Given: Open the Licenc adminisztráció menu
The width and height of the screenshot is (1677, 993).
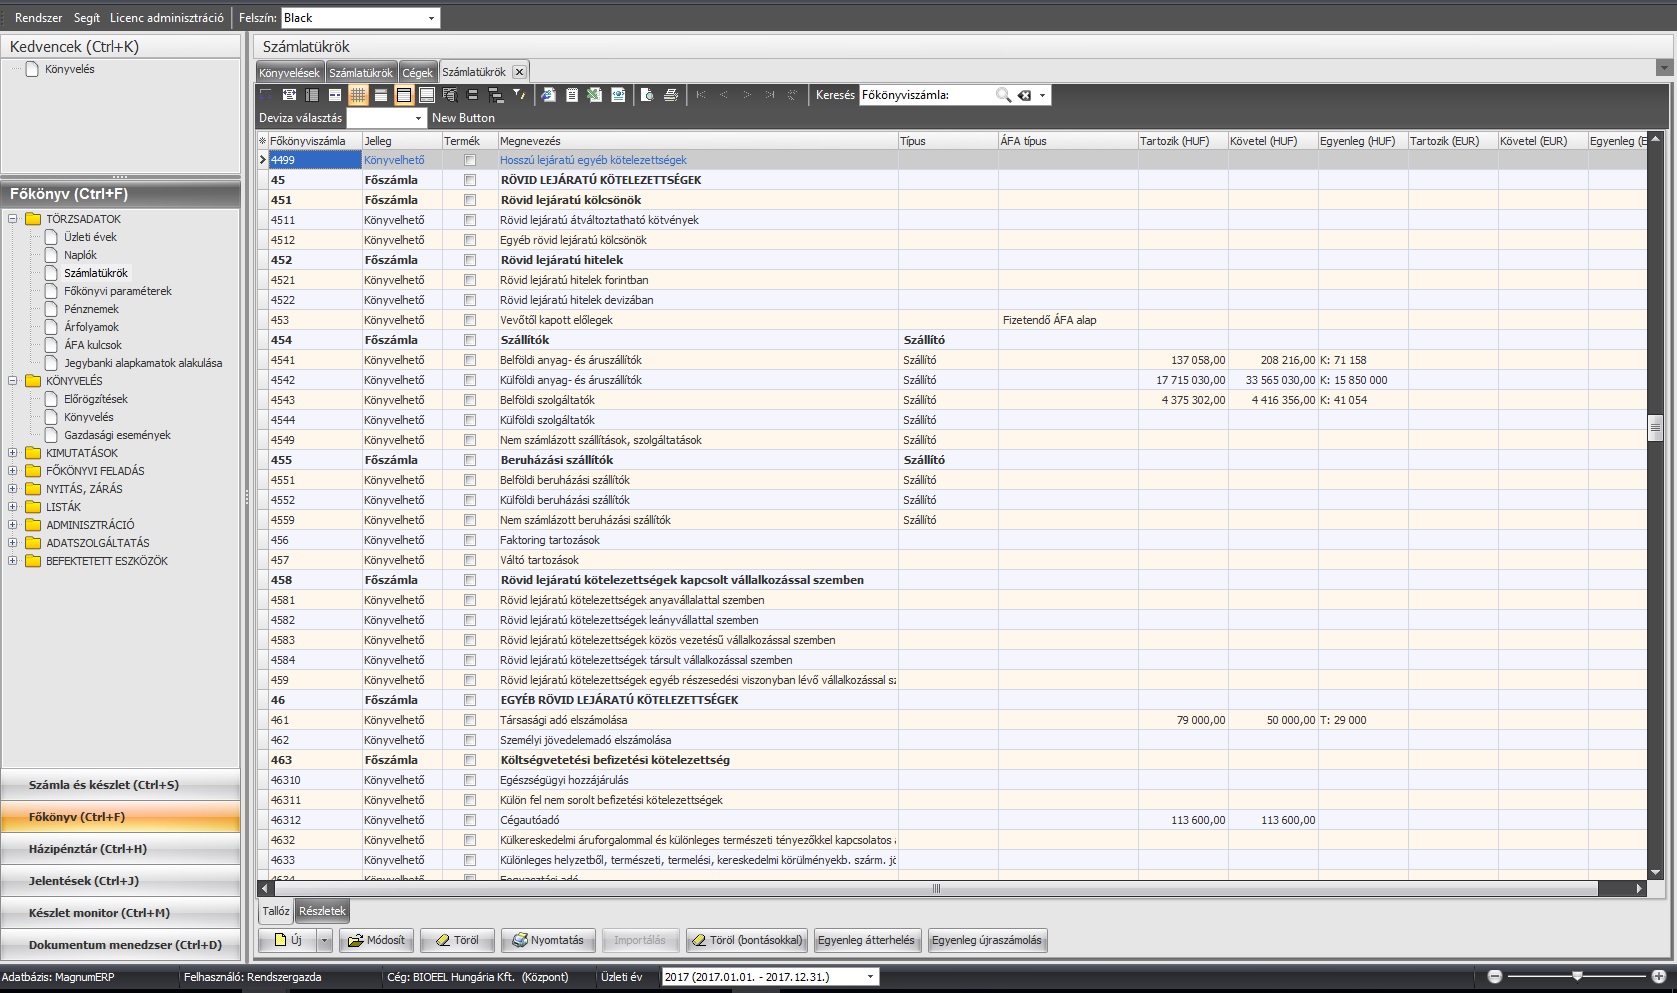Looking at the screenshot, I should [166, 18].
